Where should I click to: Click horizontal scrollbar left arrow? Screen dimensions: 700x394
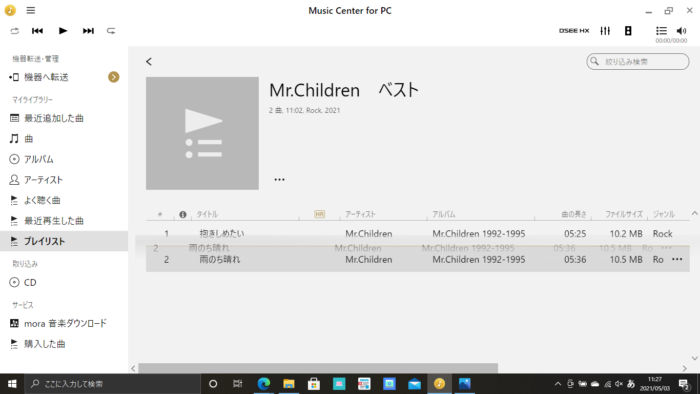click(x=133, y=369)
